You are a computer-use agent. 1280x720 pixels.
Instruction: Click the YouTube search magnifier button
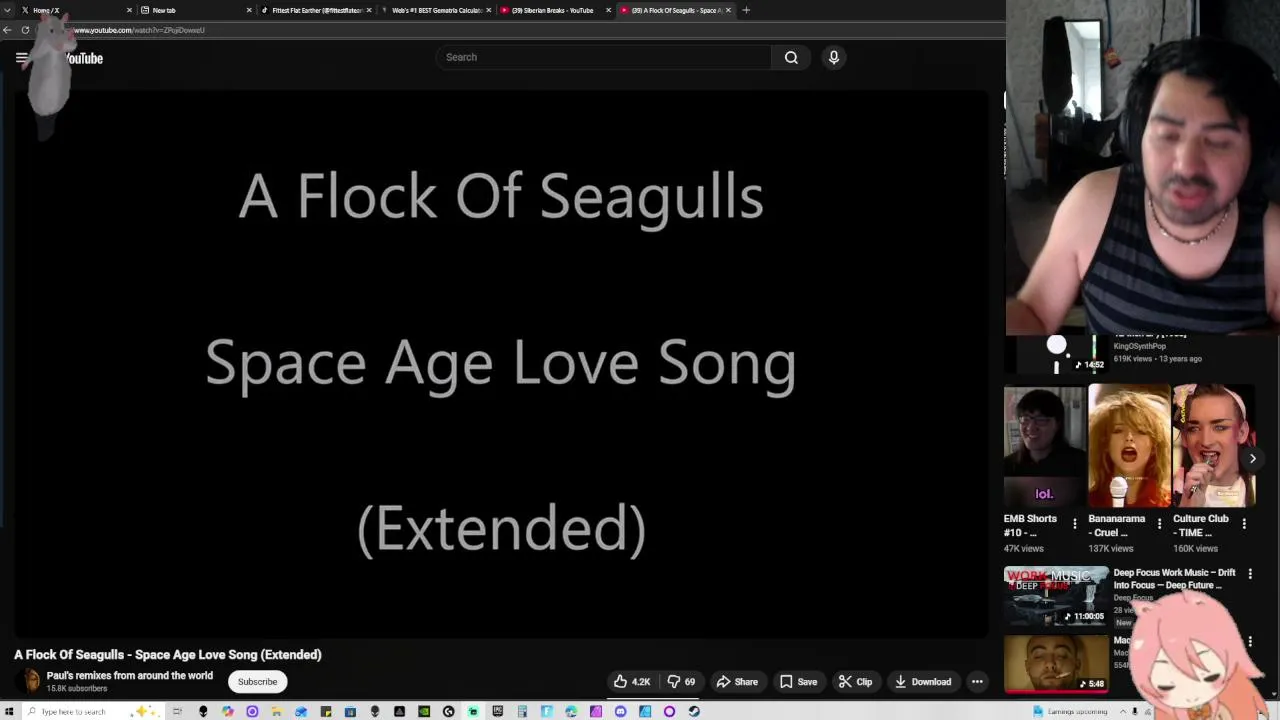791,57
